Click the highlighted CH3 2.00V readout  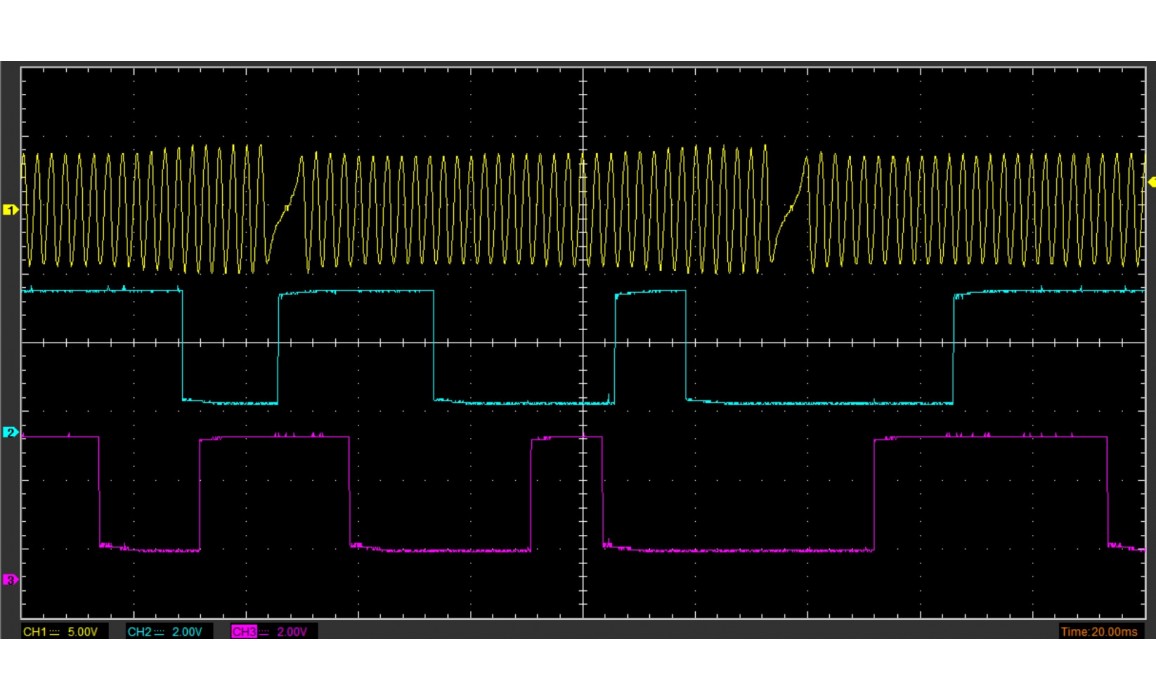[274, 632]
